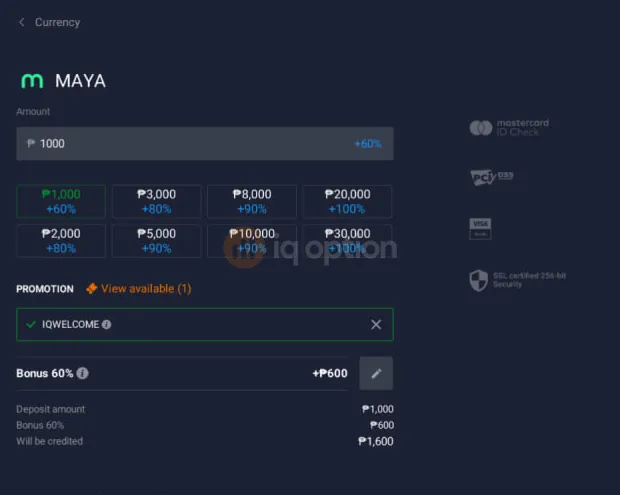The height and width of the screenshot is (495, 620).
Task: Click the Currency back link text
Action: pyautogui.click(x=57, y=23)
